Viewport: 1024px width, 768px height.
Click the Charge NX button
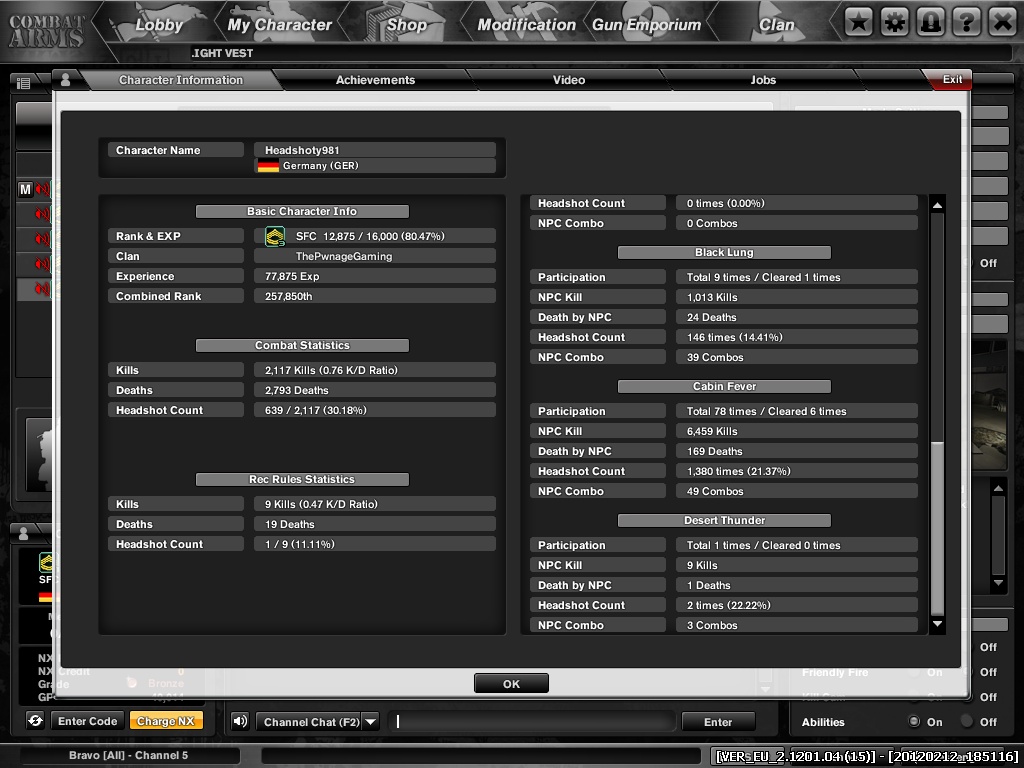(x=166, y=721)
